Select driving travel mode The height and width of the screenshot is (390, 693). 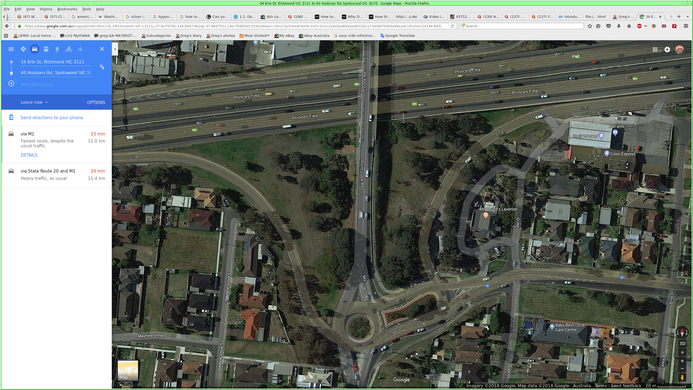coord(34,49)
